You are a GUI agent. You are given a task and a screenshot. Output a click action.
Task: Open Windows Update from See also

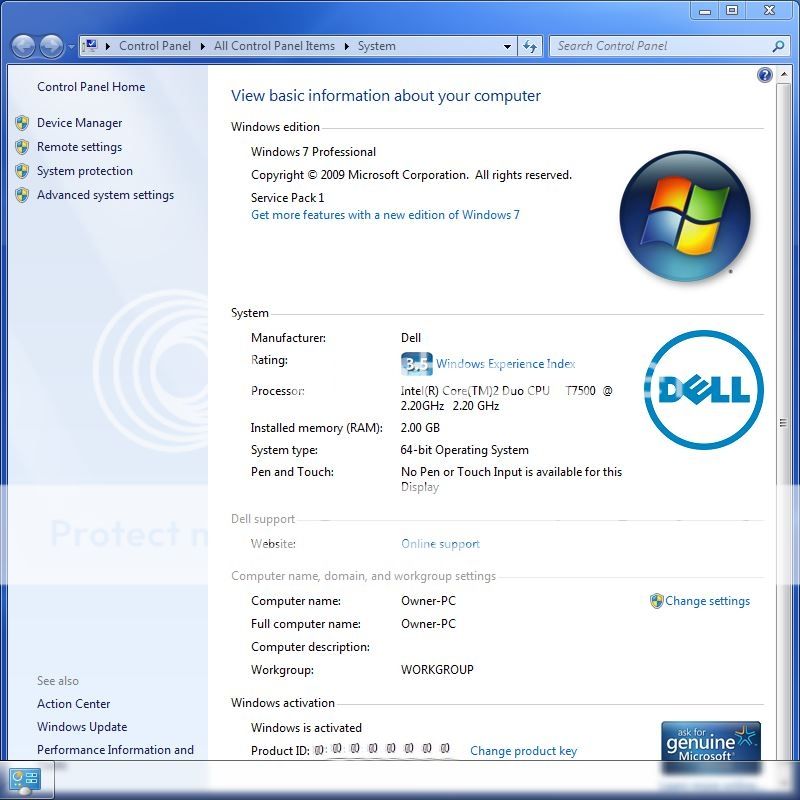coord(82,727)
